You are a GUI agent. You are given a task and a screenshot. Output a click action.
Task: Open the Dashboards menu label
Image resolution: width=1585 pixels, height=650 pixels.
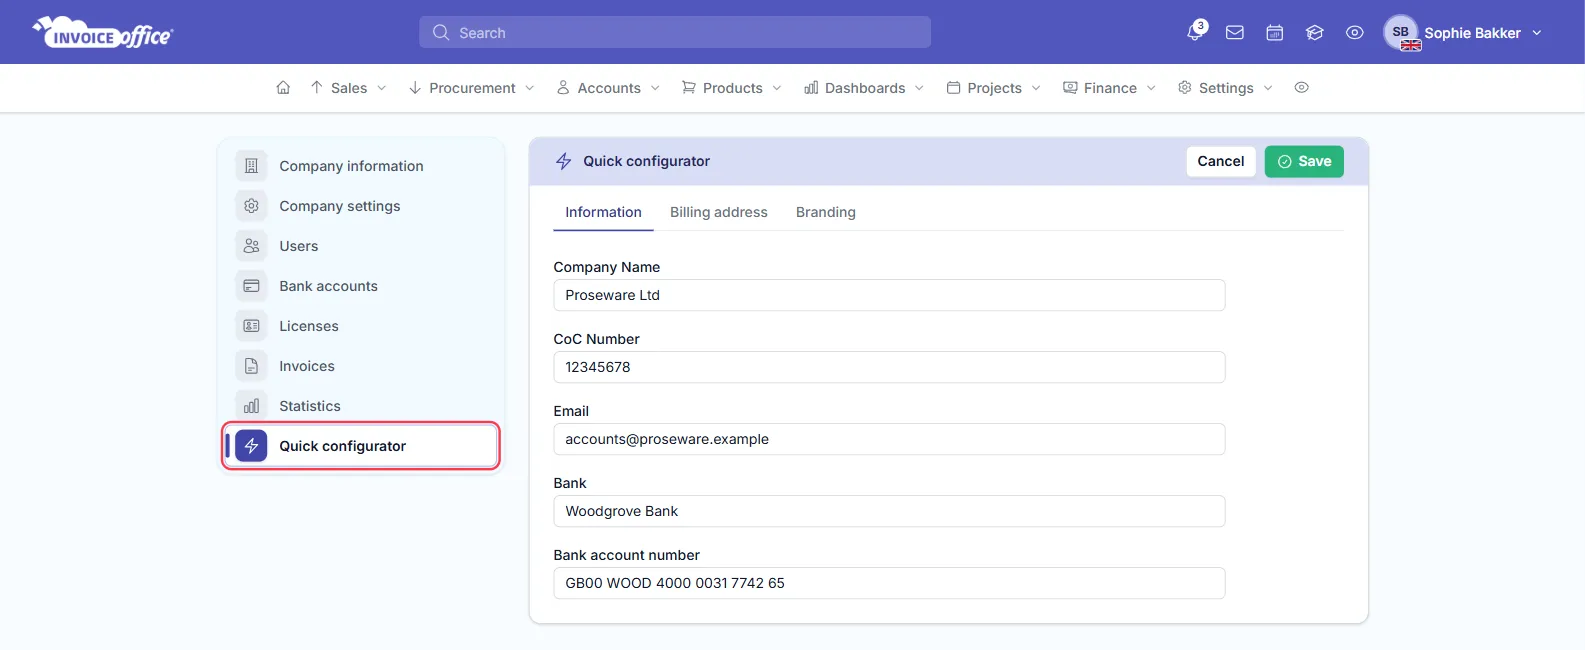click(x=865, y=88)
